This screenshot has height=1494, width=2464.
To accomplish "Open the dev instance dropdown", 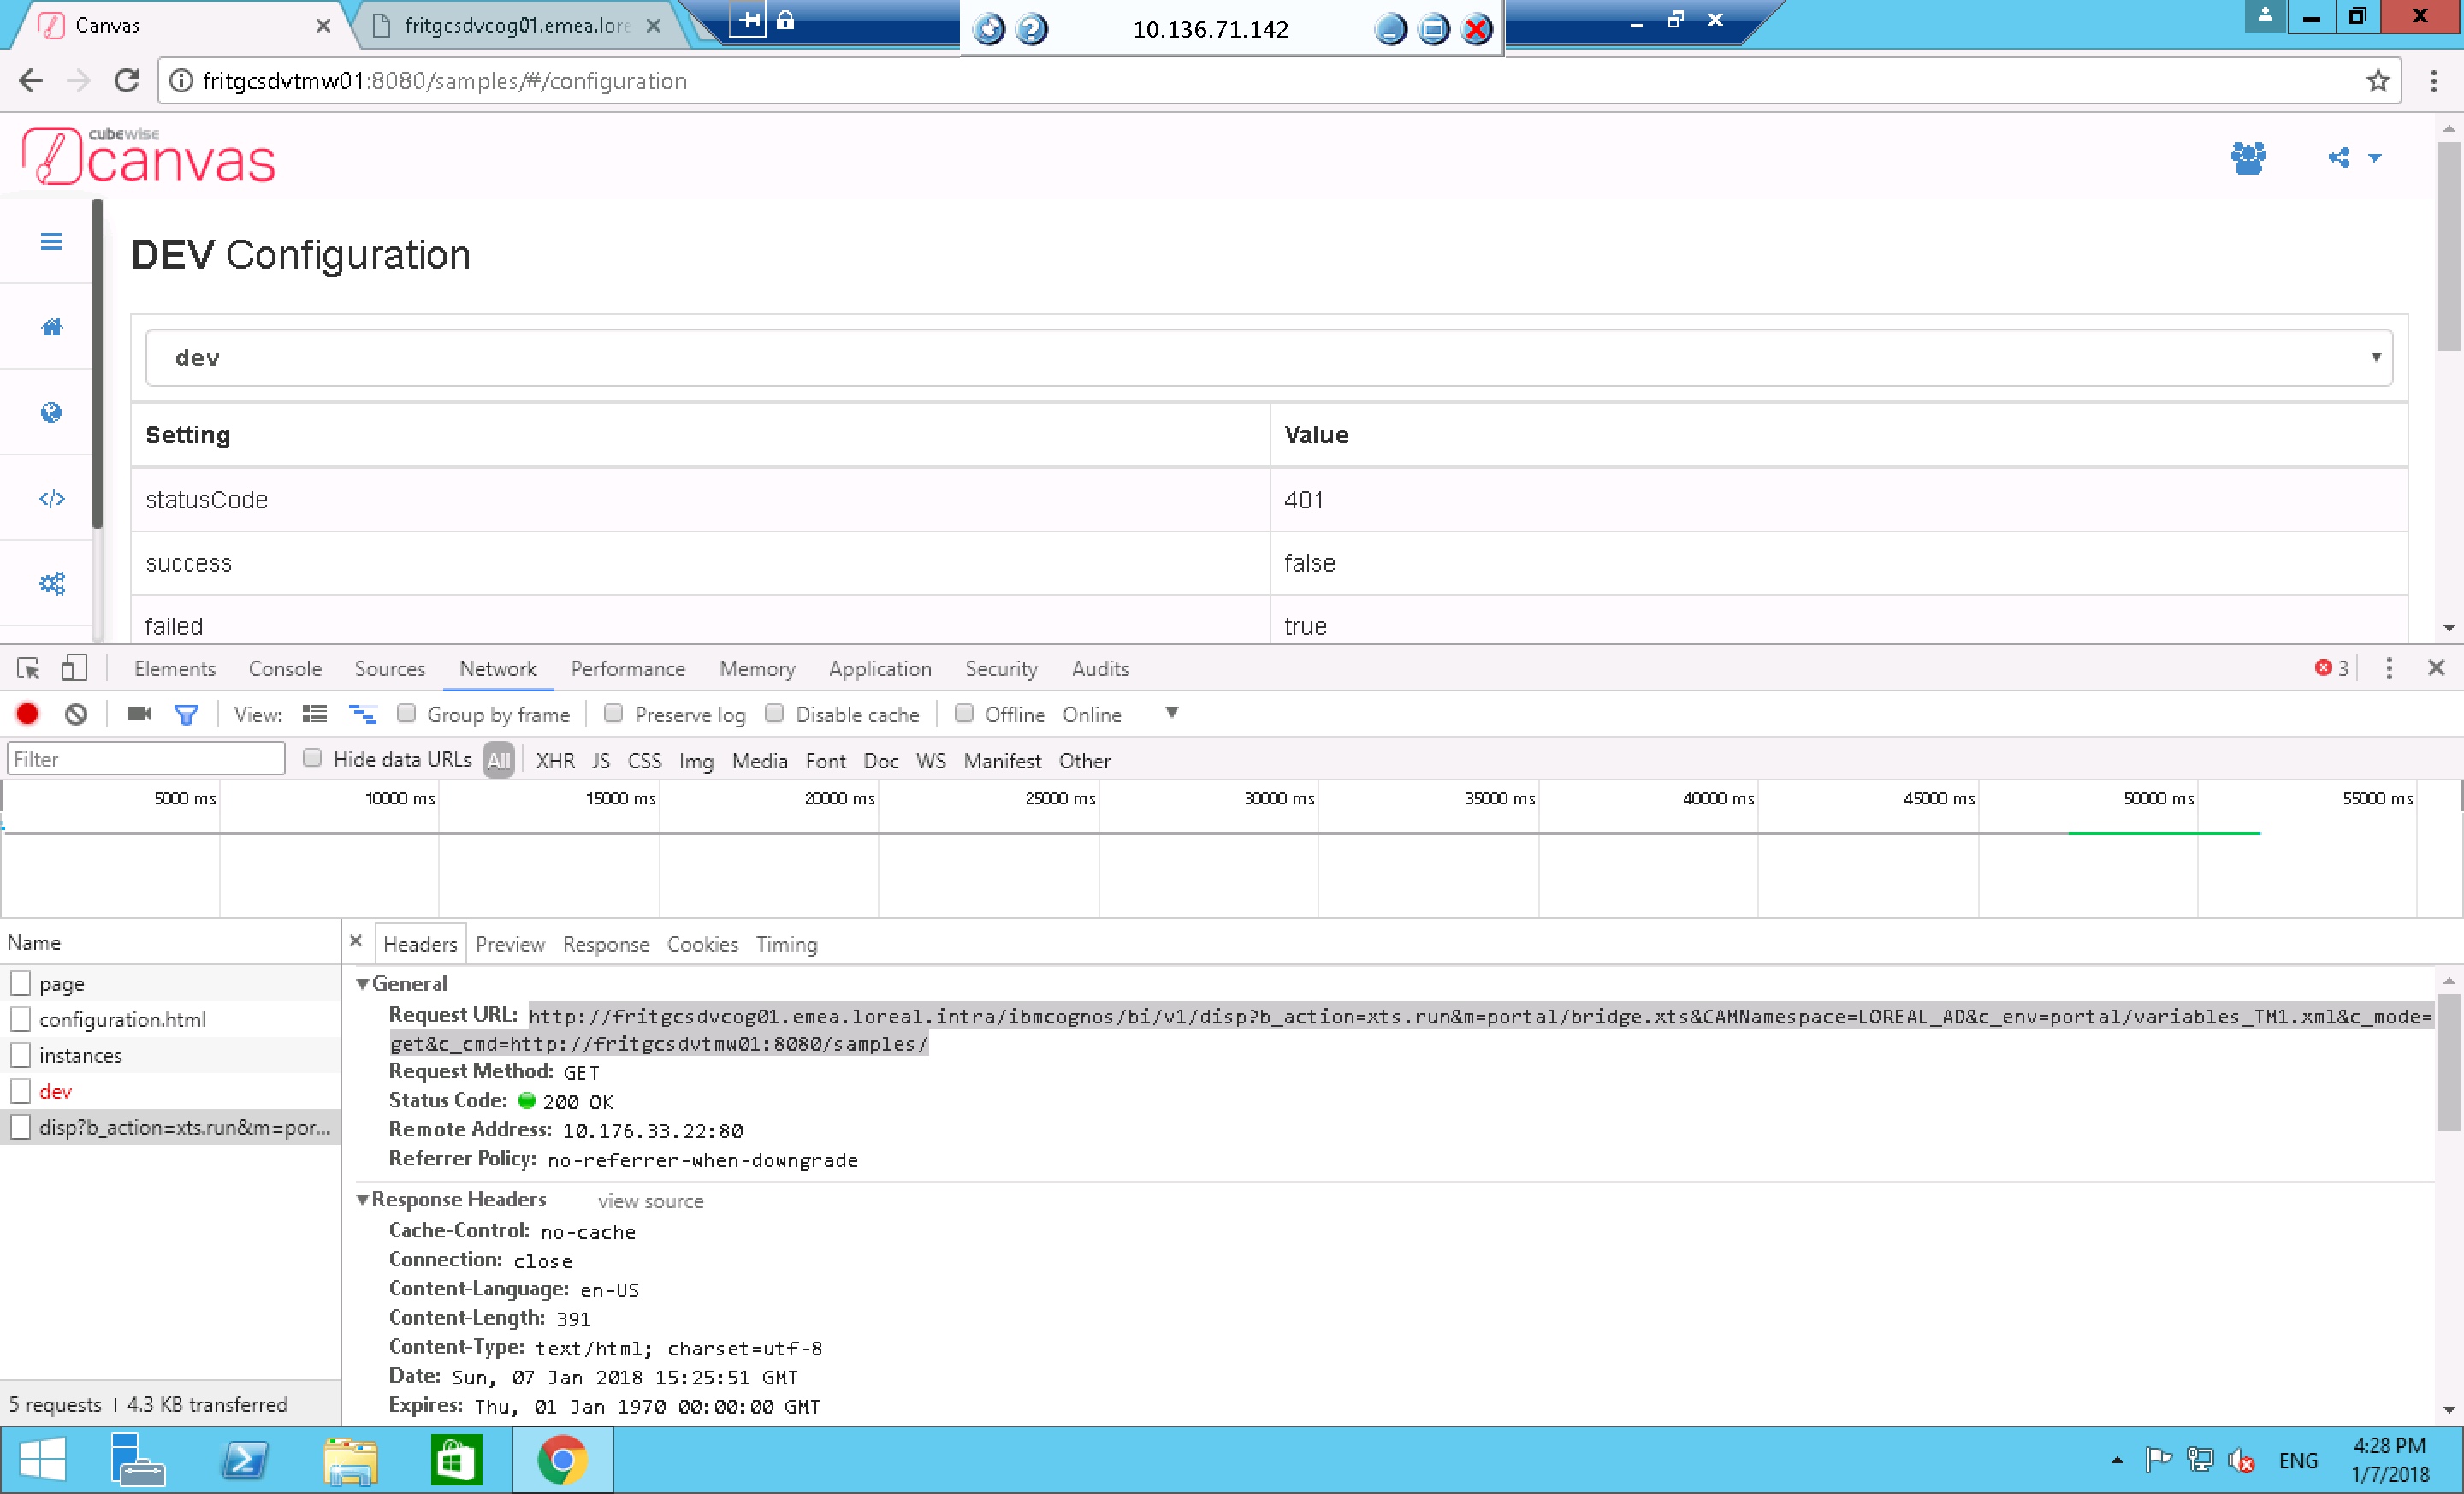I will point(1269,357).
